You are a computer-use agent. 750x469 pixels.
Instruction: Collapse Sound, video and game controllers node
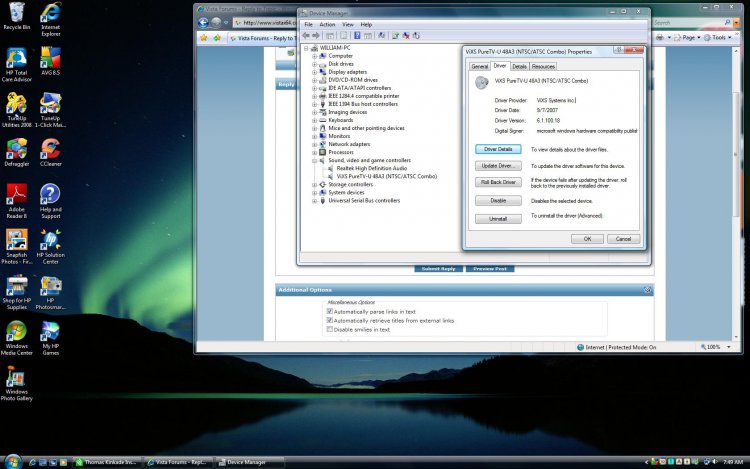tap(314, 161)
